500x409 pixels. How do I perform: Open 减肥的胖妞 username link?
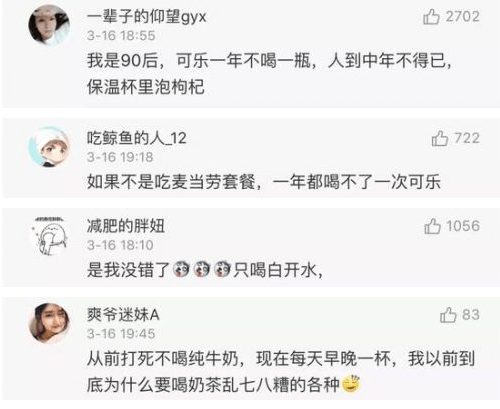click(126, 226)
